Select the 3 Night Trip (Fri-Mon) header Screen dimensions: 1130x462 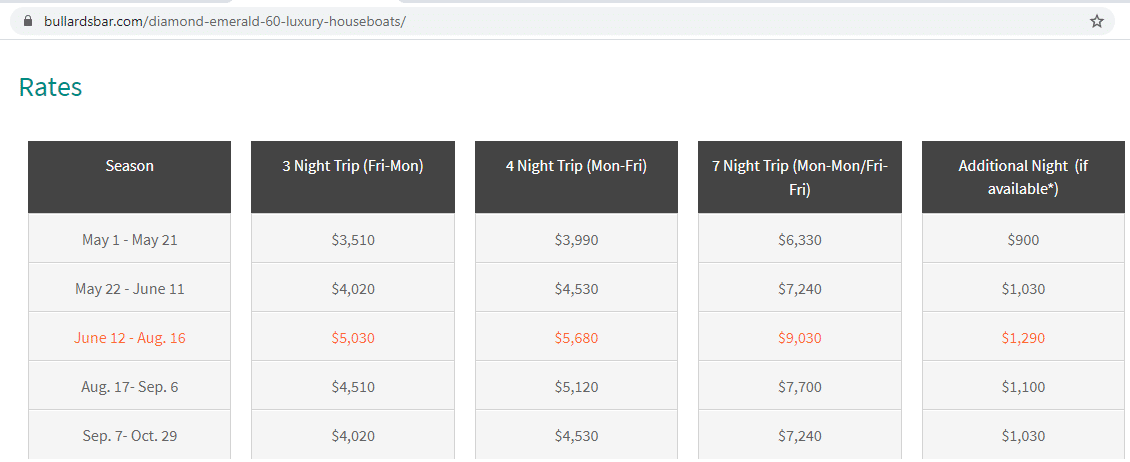click(353, 177)
